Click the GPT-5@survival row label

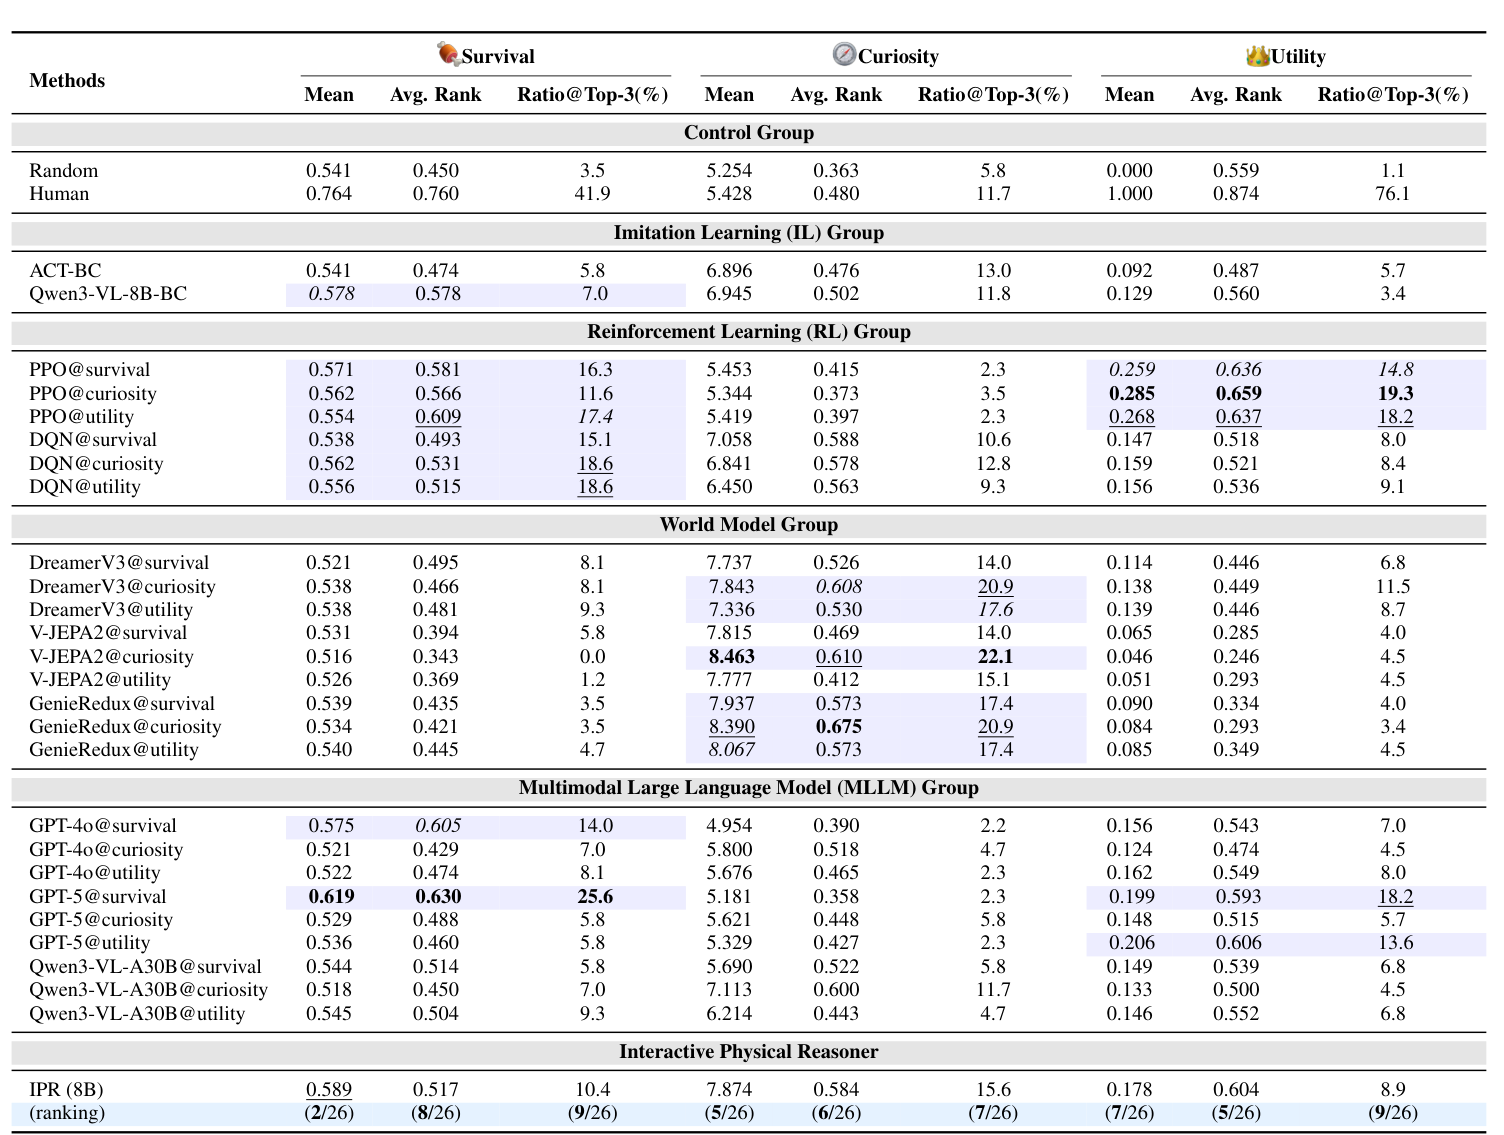98,897
